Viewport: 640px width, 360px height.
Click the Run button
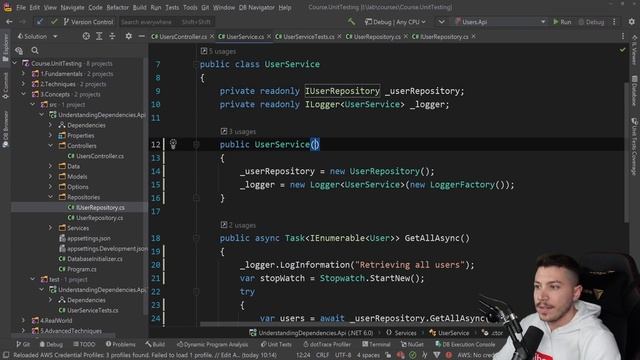coord(562,22)
